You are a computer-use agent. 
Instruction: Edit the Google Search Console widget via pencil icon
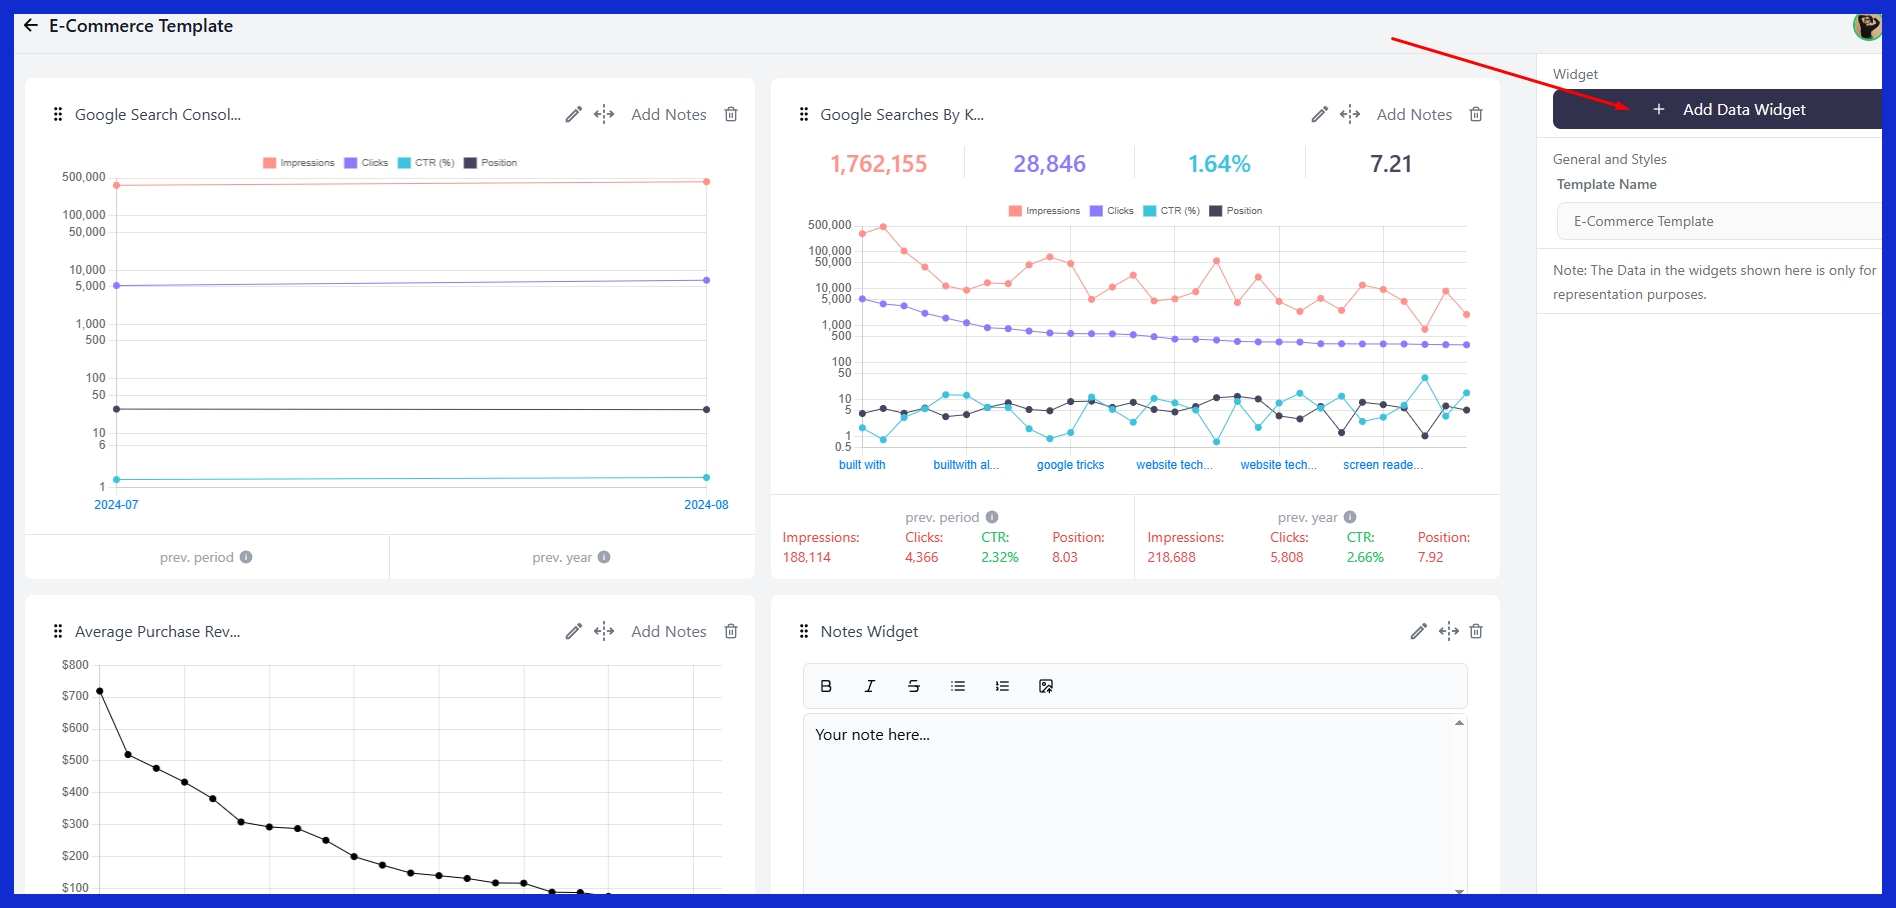point(573,114)
